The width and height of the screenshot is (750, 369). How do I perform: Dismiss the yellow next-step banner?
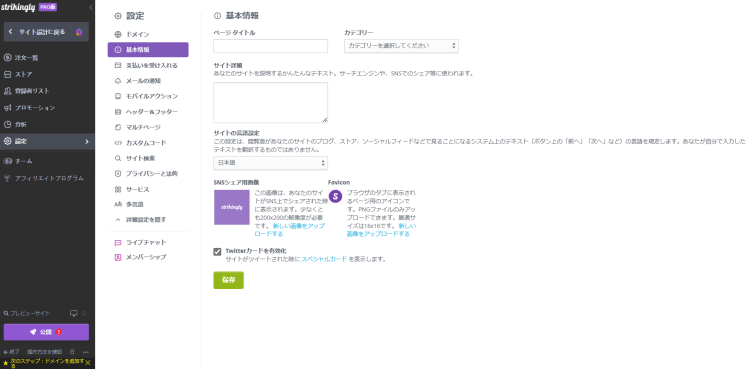(x=88, y=363)
